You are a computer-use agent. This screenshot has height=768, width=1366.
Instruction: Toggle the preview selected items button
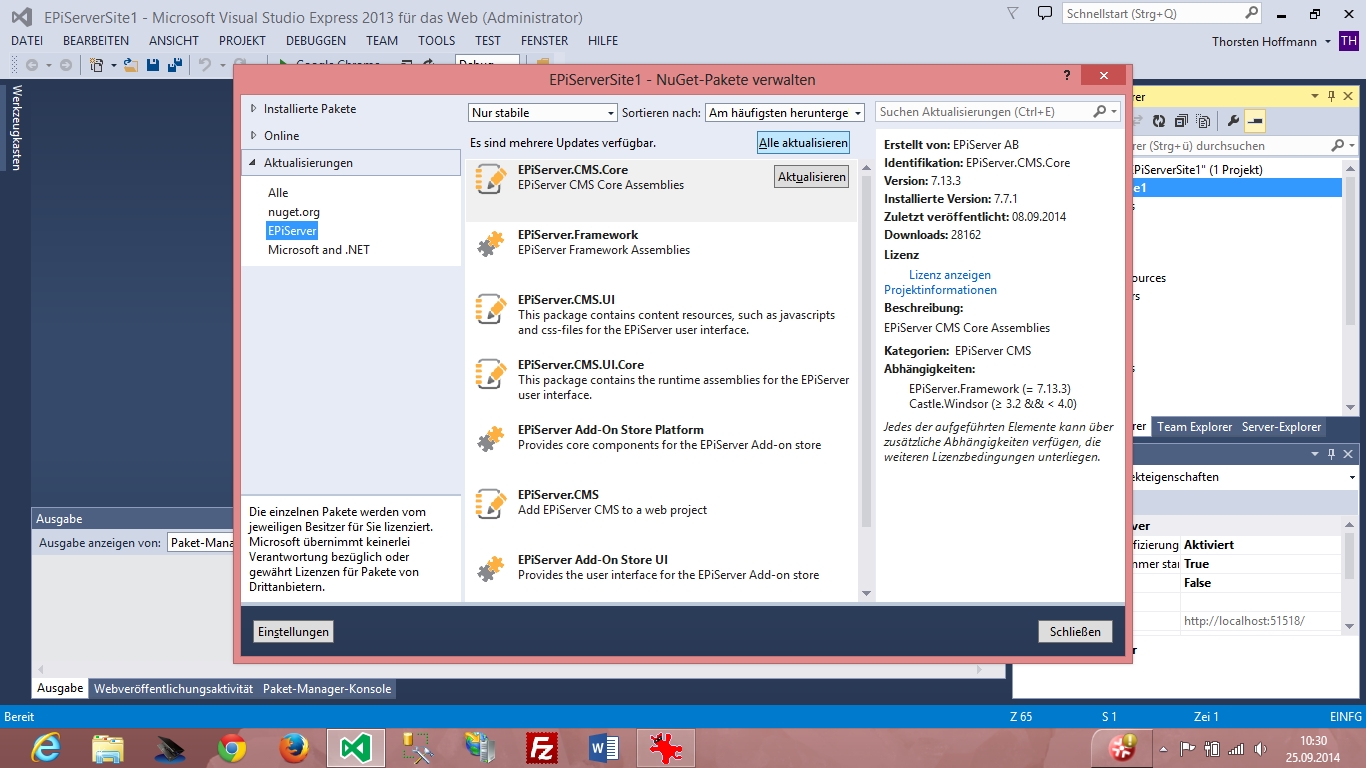pyautogui.click(x=1255, y=121)
